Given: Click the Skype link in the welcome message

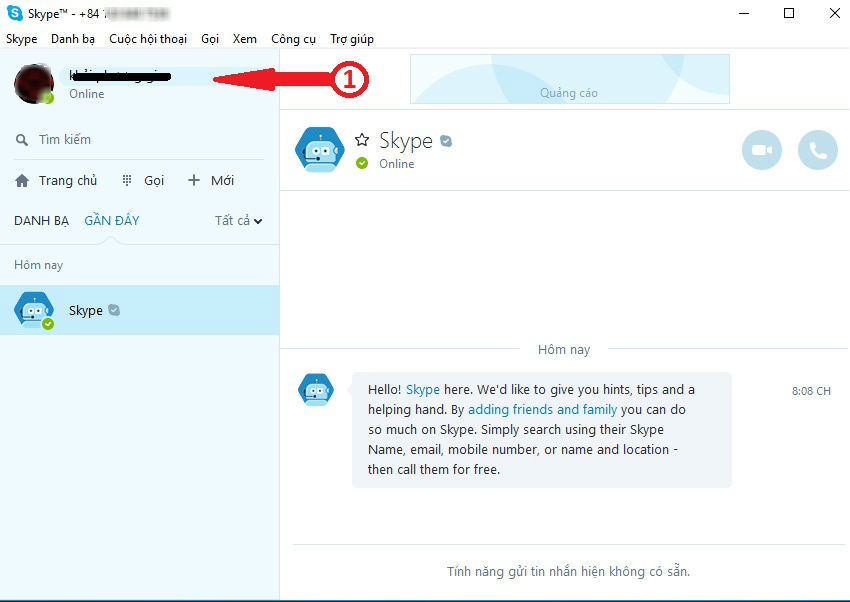Looking at the screenshot, I should pos(423,389).
